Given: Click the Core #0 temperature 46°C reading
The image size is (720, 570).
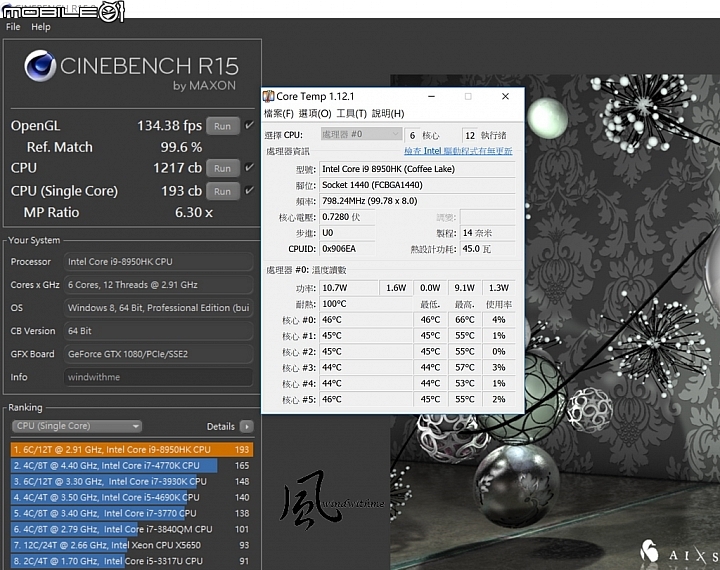Looking at the screenshot, I should tap(366, 320).
